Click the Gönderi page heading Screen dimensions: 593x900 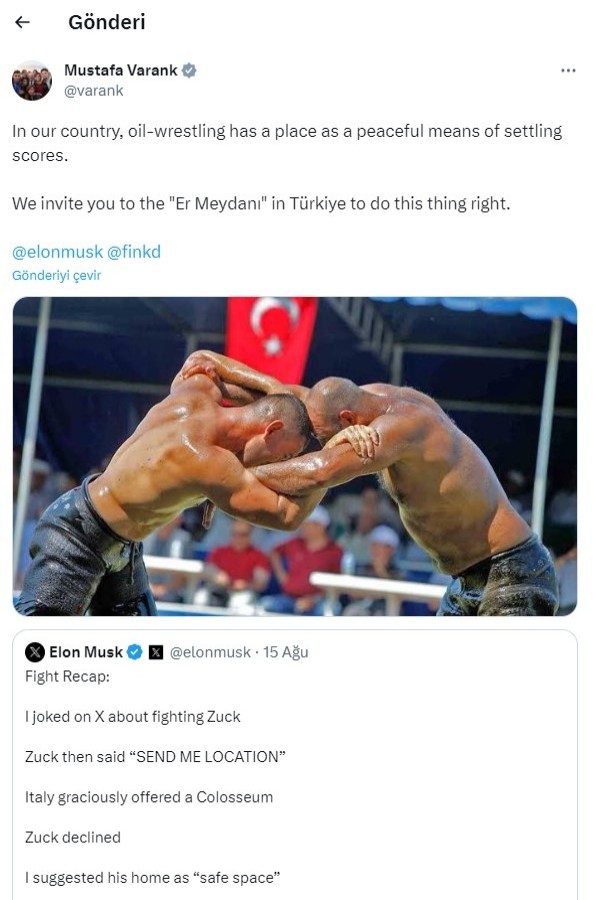[x=107, y=22]
